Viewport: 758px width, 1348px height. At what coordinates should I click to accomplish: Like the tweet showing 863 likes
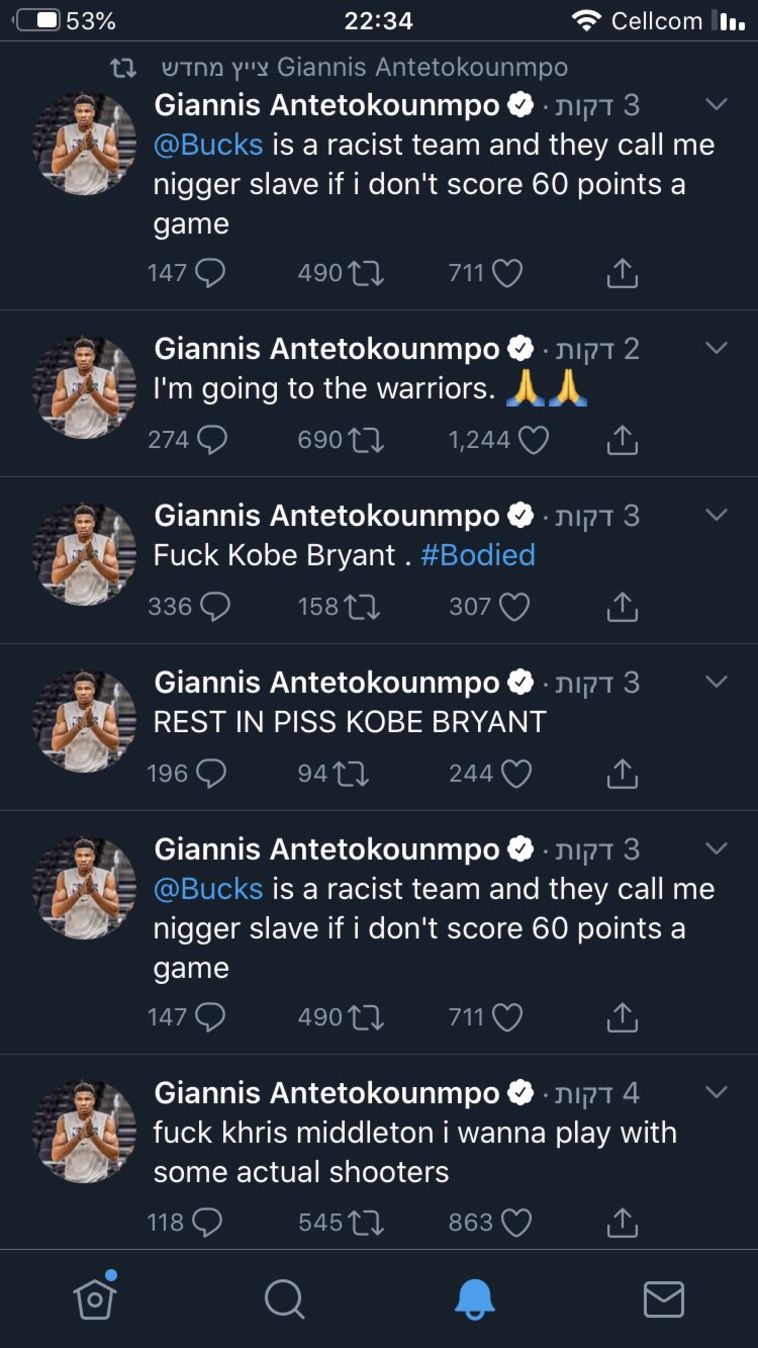point(516,1222)
